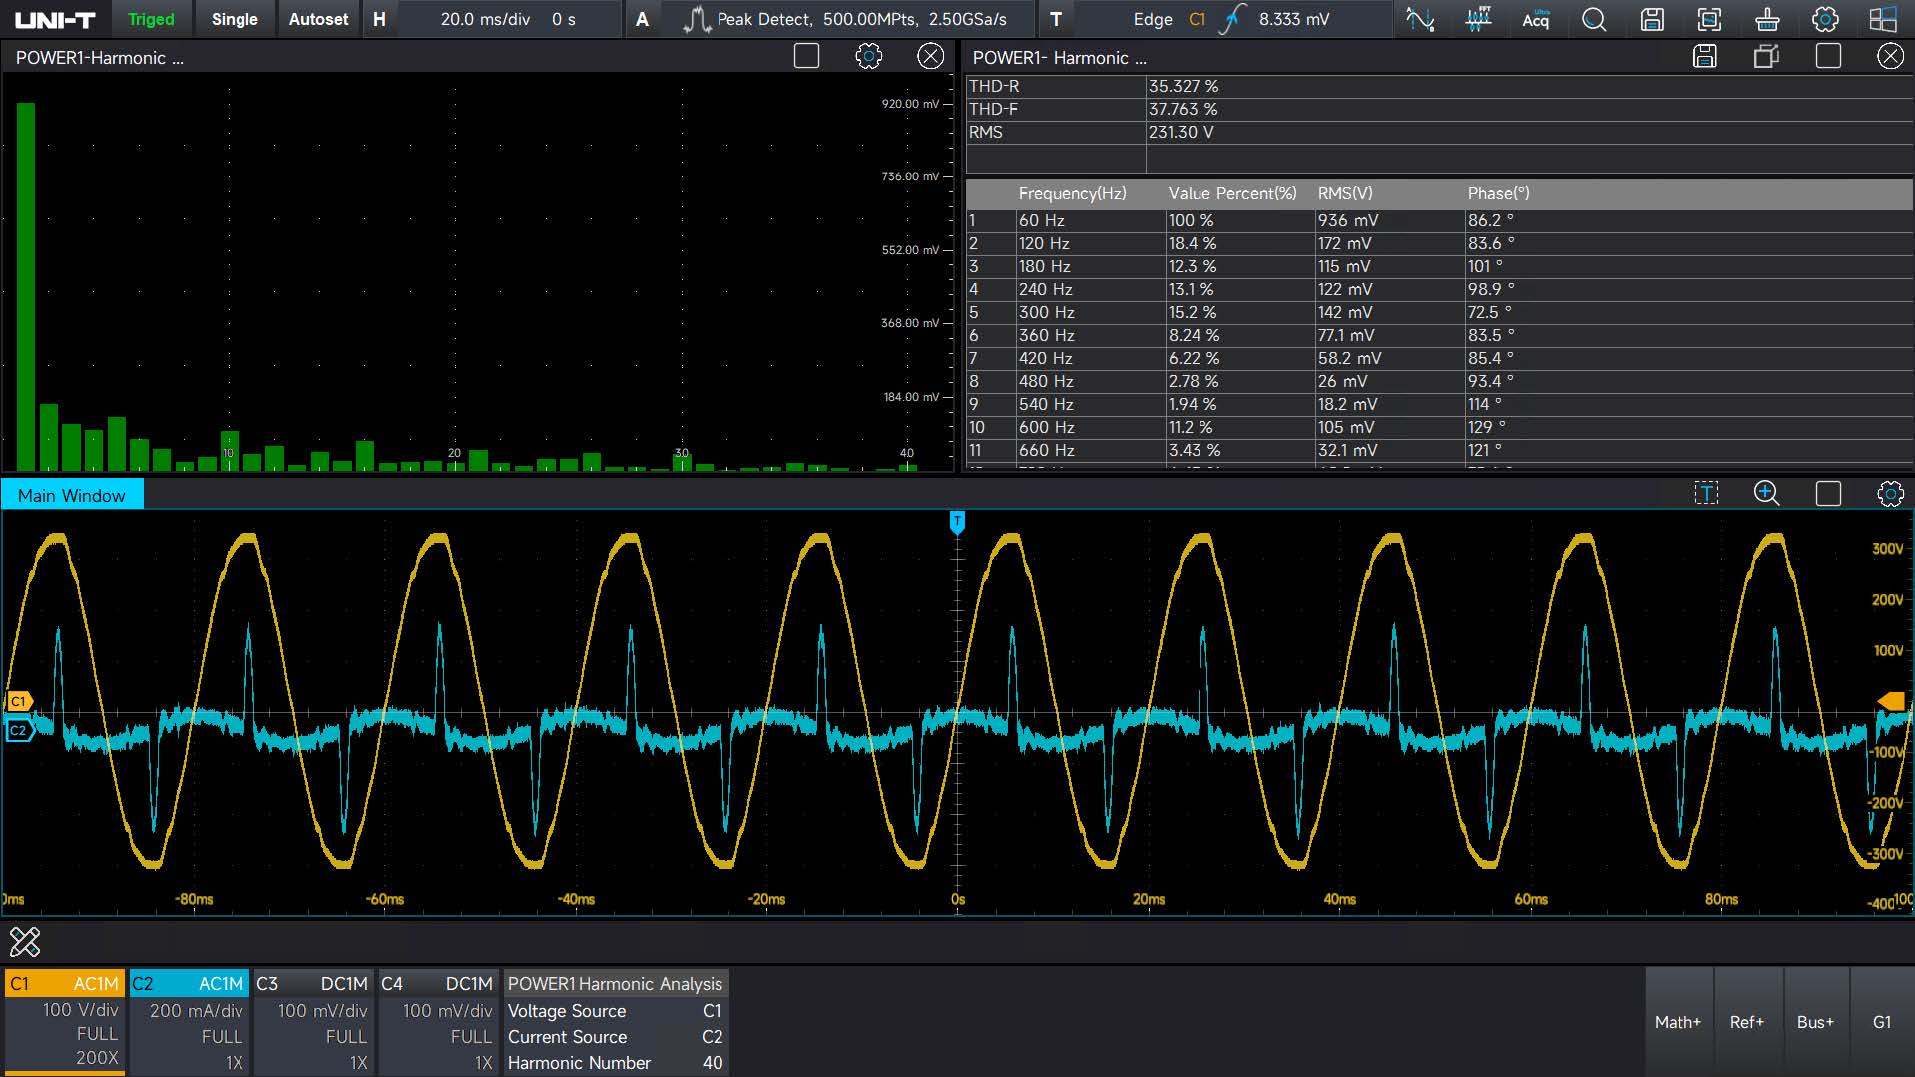Select the Phase(°) column header

click(x=1498, y=193)
